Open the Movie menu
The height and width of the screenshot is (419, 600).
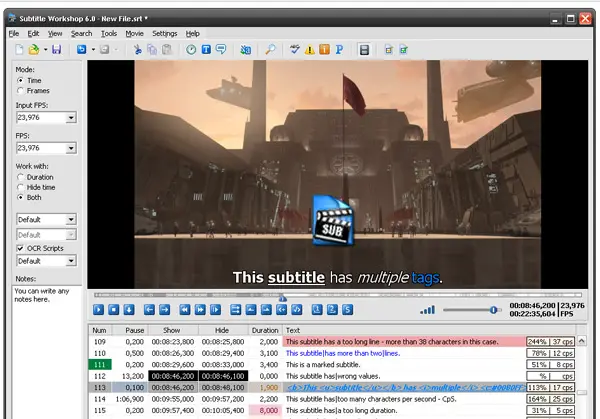click(x=134, y=33)
